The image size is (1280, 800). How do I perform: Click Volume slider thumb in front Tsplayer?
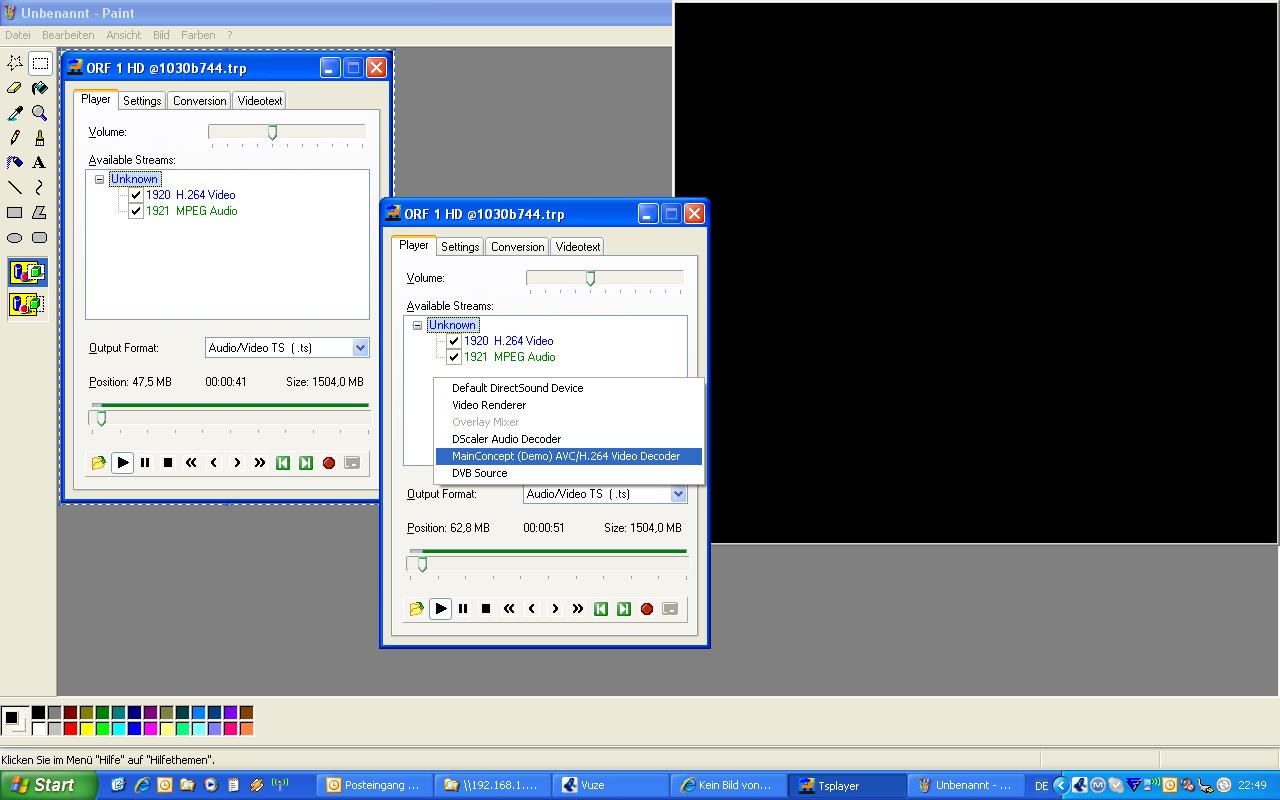(x=590, y=279)
